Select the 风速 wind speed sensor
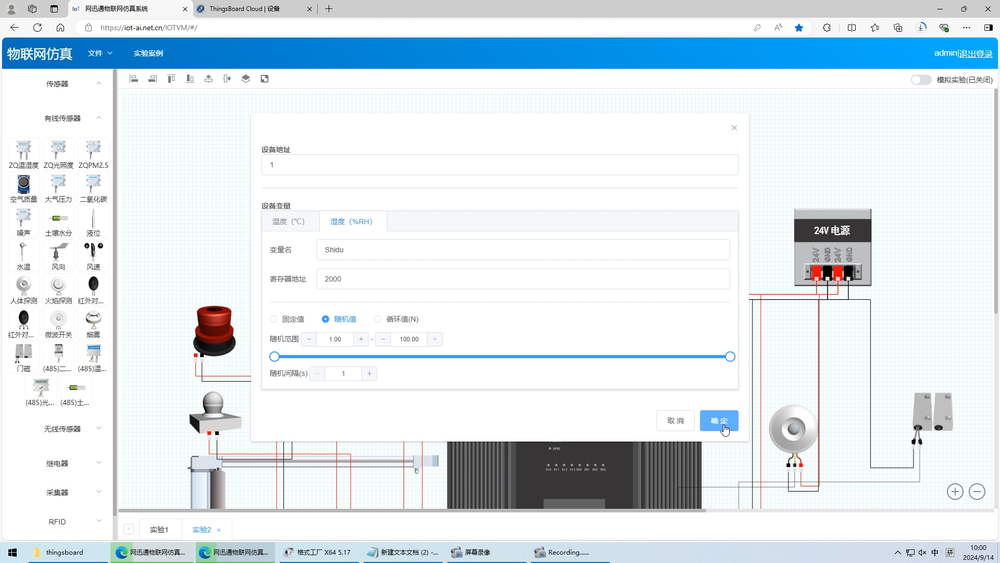The image size is (1000, 563). (x=93, y=252)
